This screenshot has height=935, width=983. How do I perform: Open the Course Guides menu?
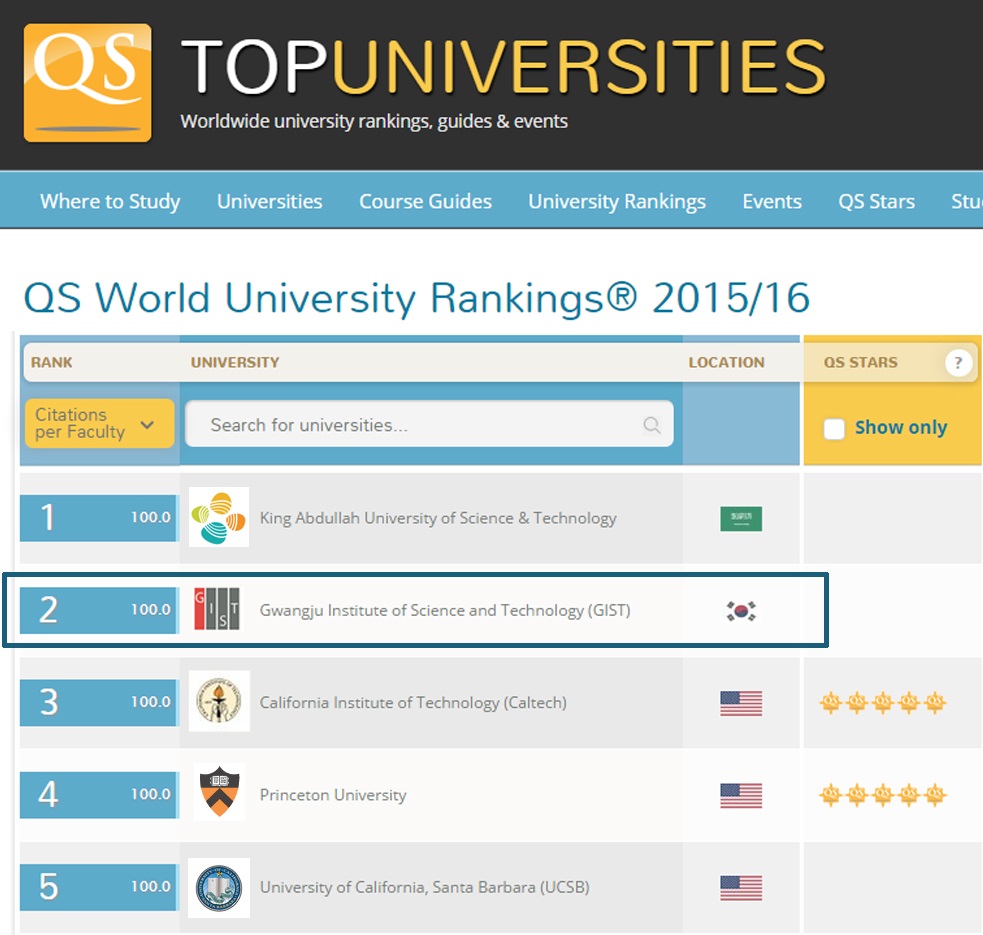(425, 201)
